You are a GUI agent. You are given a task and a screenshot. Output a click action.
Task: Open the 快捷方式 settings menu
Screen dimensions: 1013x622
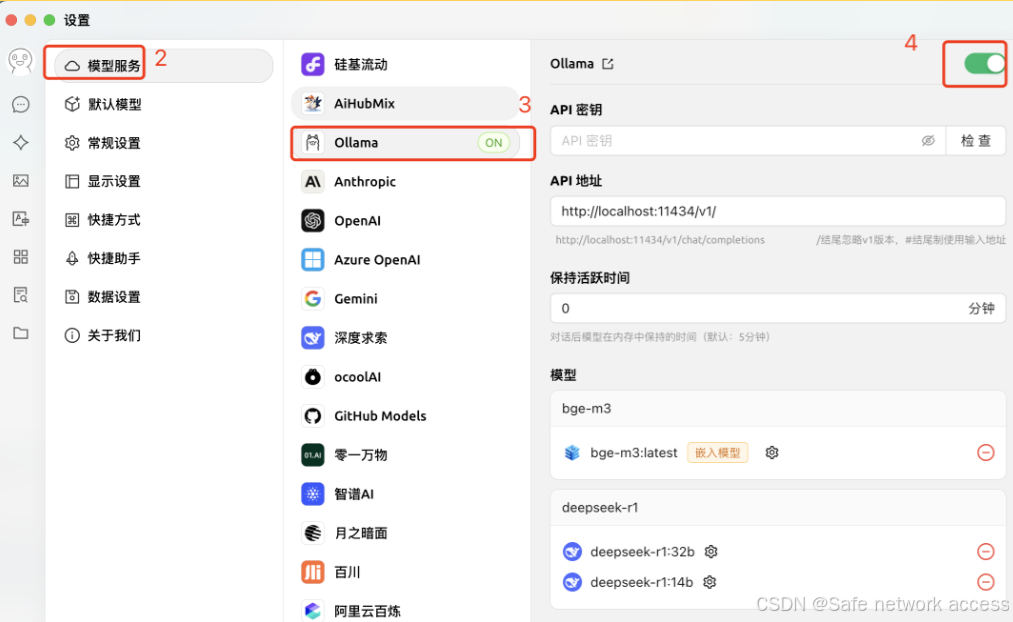(x=164, y=220)
